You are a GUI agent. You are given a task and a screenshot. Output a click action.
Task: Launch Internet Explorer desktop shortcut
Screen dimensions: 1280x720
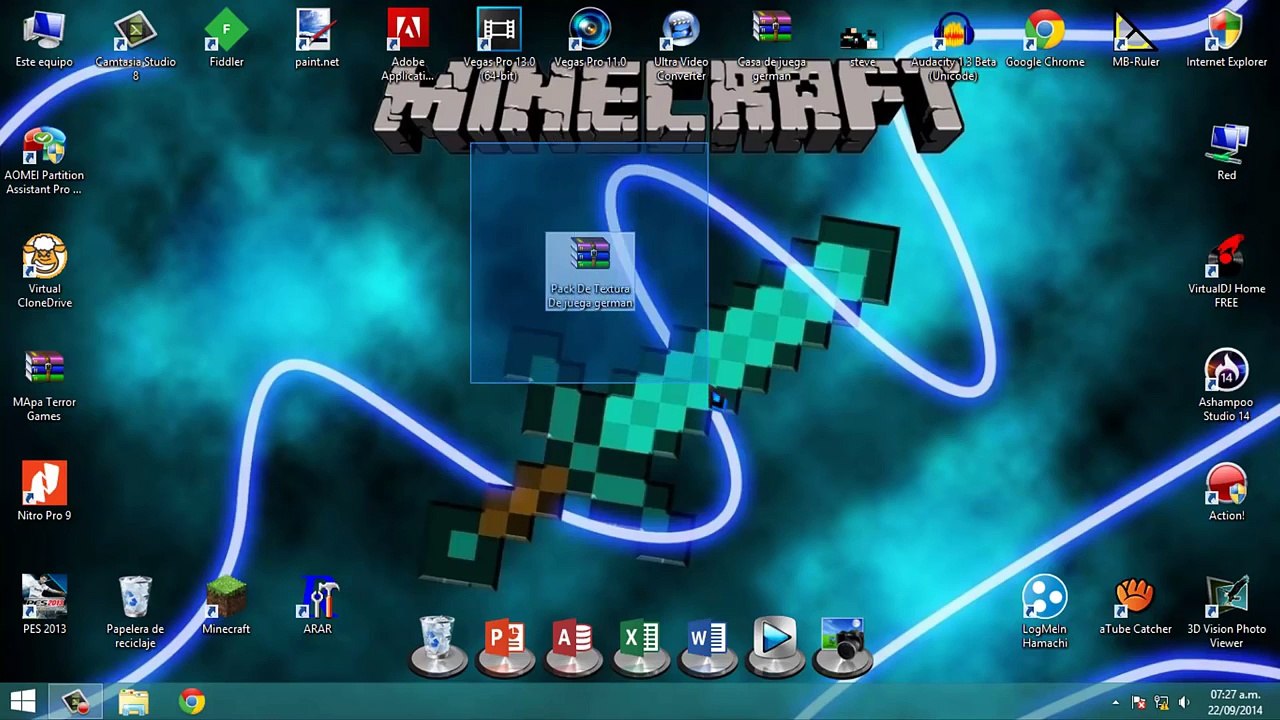click(1227, 40)
